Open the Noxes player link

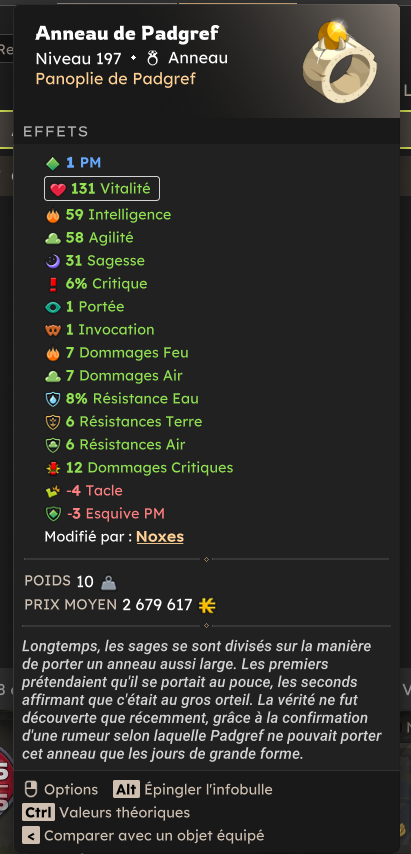(x=160, y=537)
